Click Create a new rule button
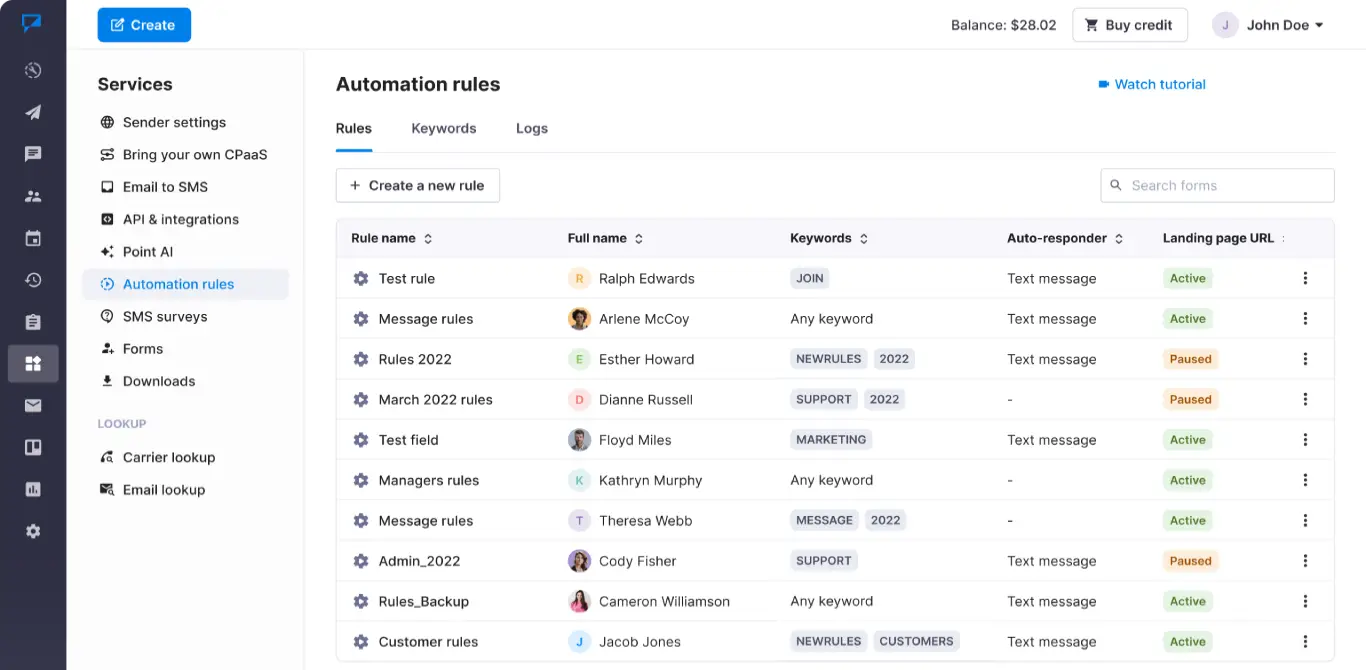 [x=417, y=186]
